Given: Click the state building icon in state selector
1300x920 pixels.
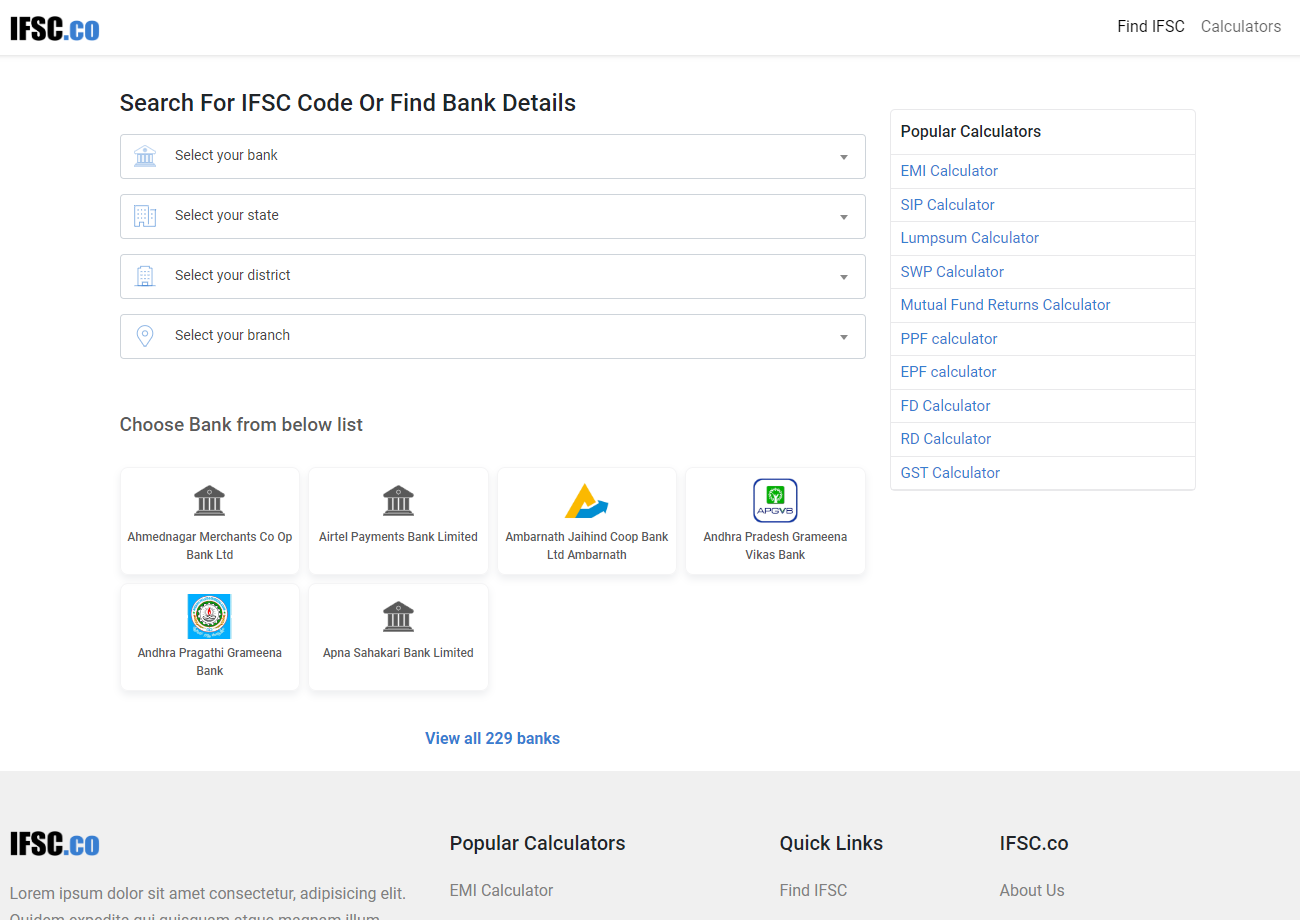Looking at the screenshot, I should 145,216.
